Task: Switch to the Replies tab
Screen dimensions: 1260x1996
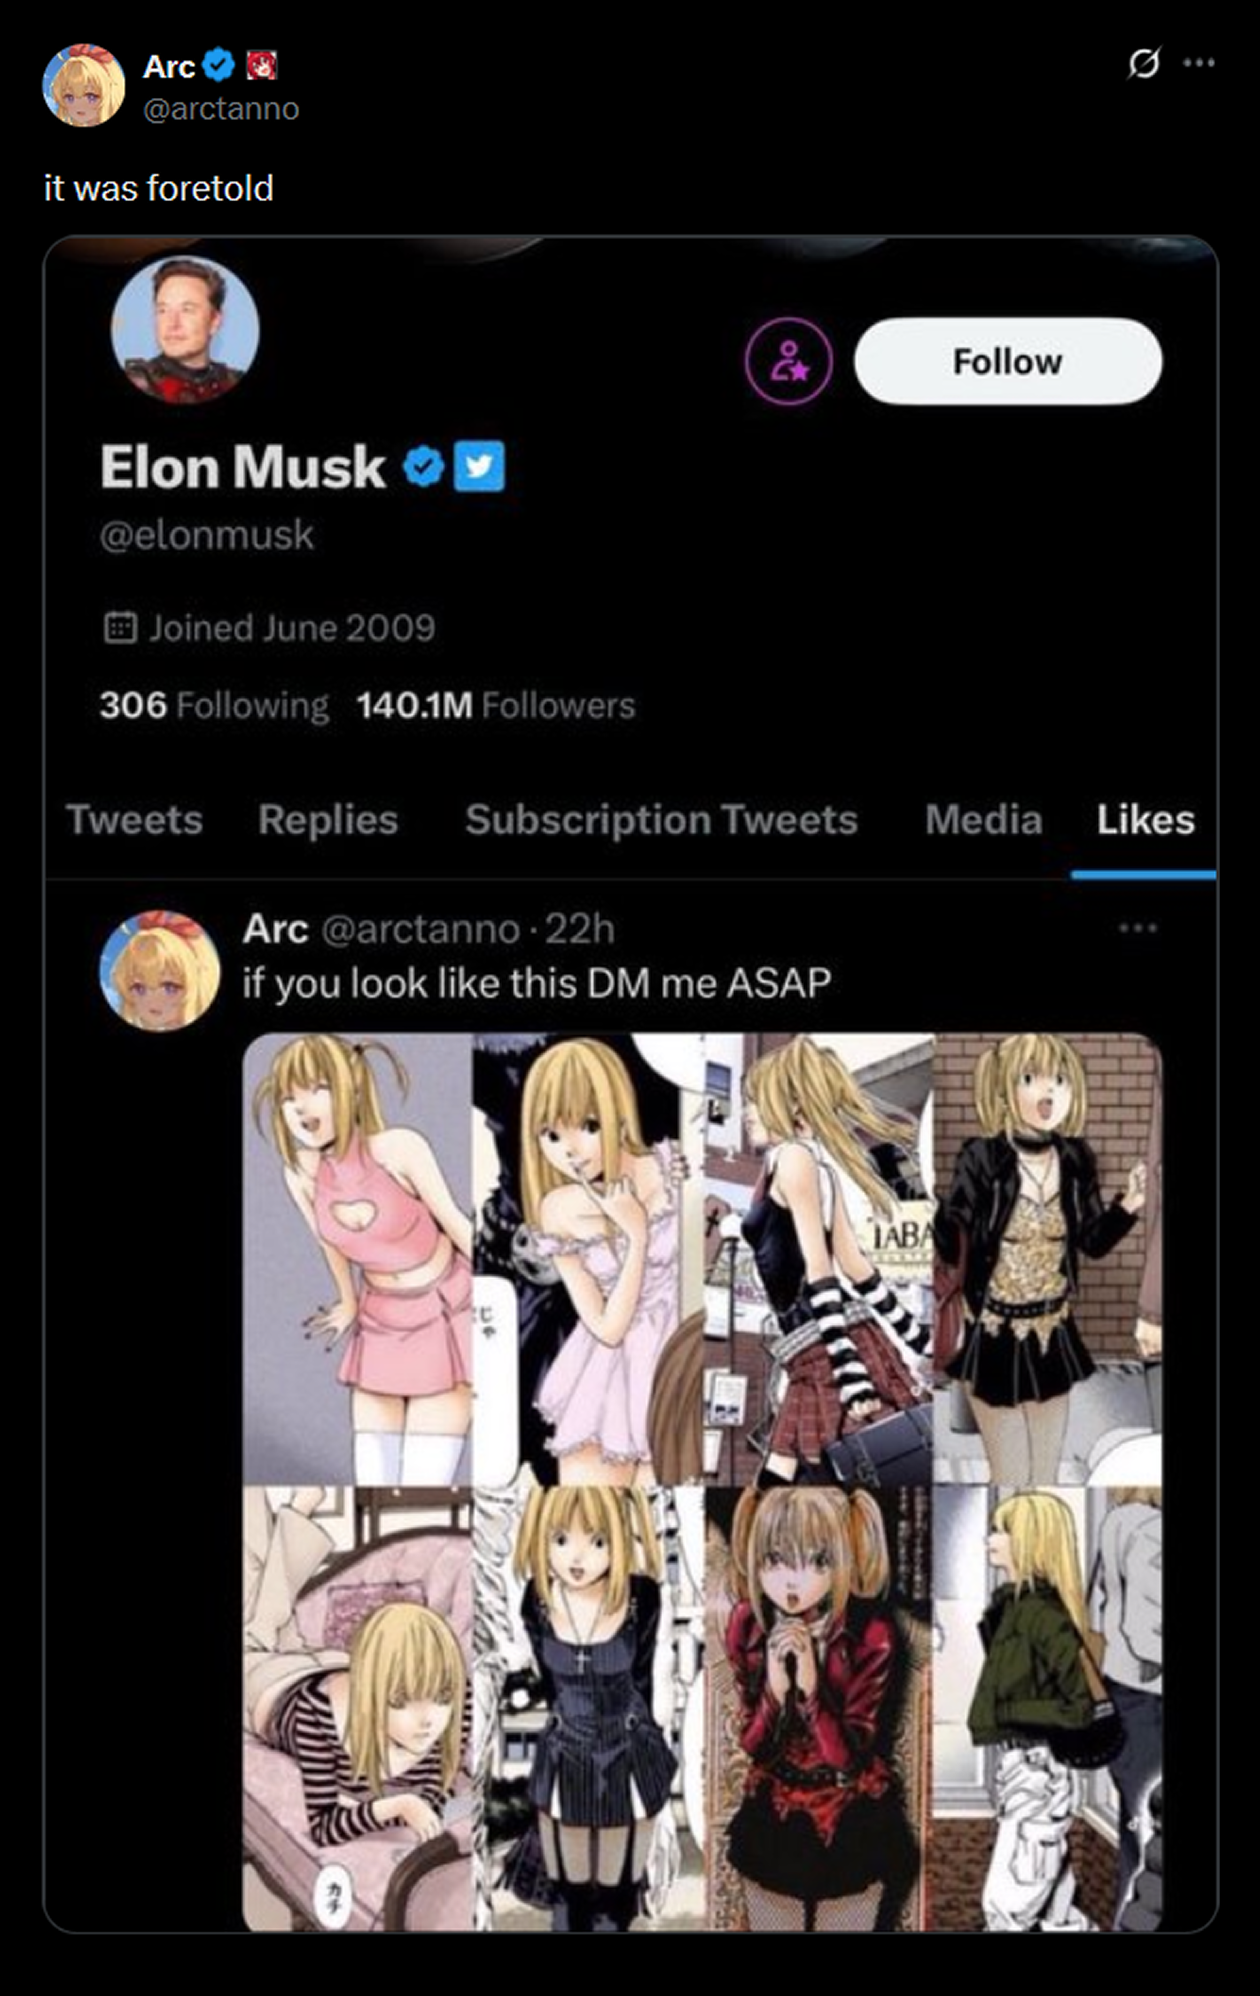Action: pyautogui.click(x=328, y=820)
